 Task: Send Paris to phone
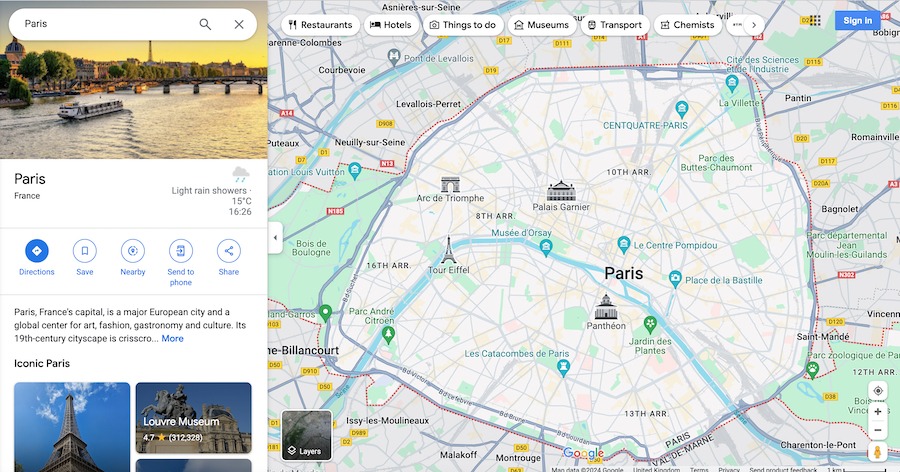180,262
